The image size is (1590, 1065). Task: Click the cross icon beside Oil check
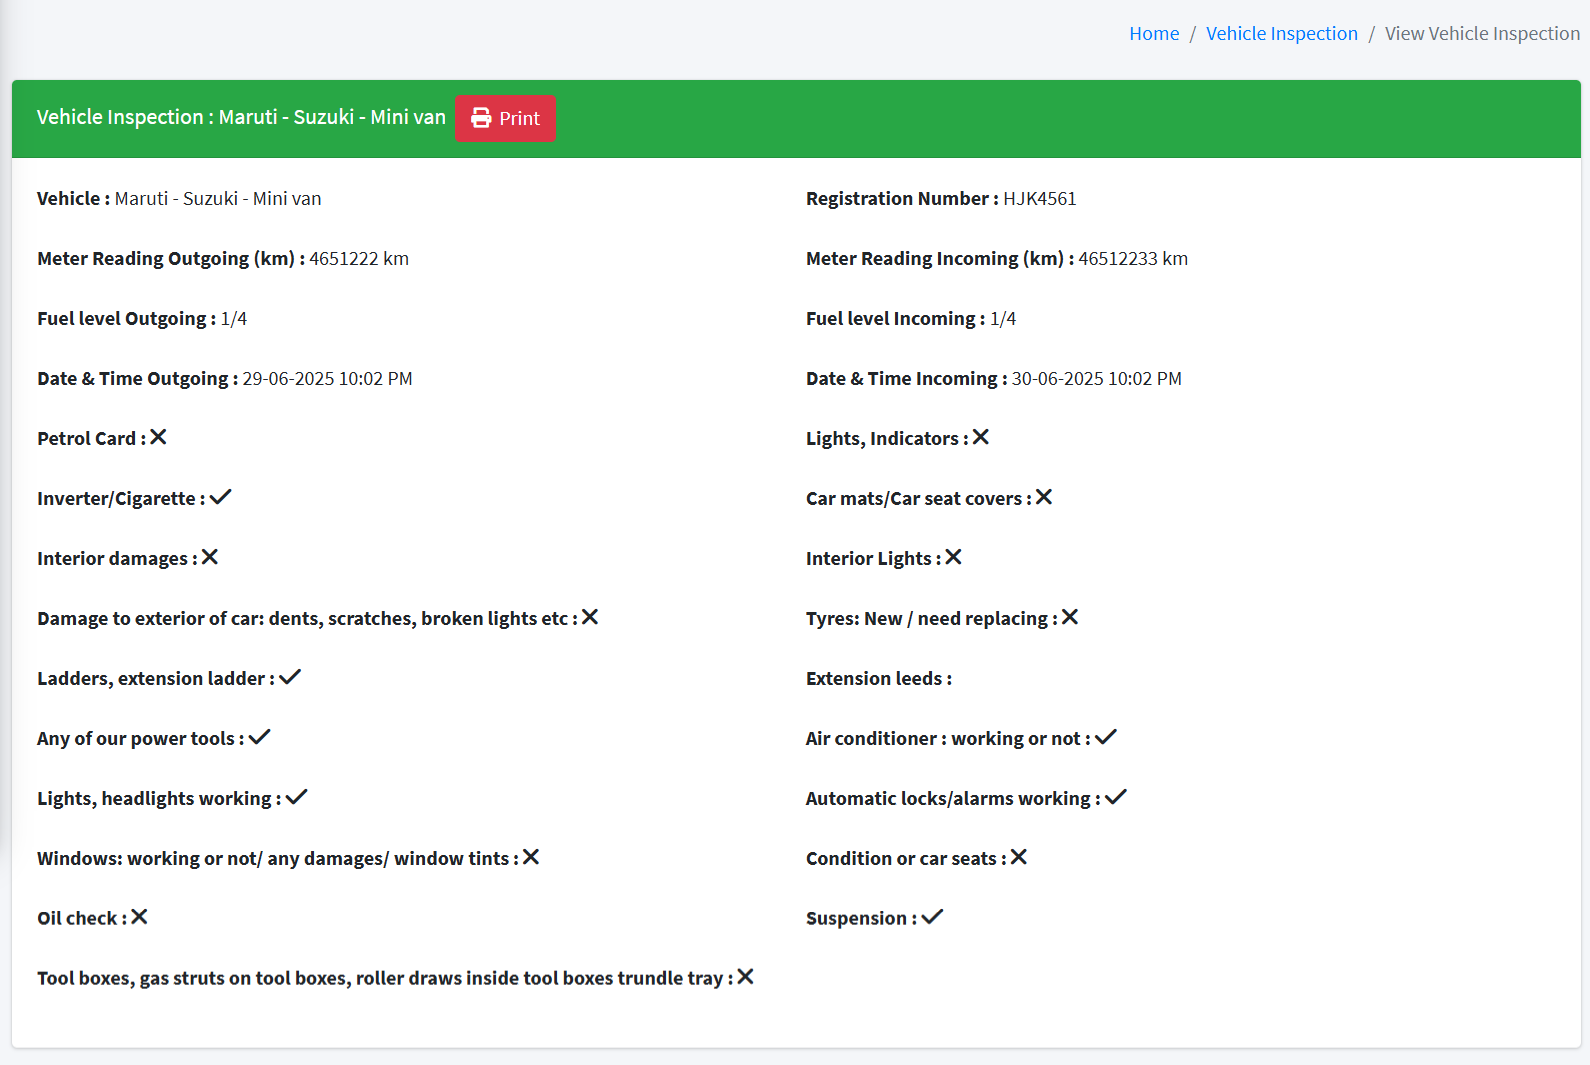139,917
